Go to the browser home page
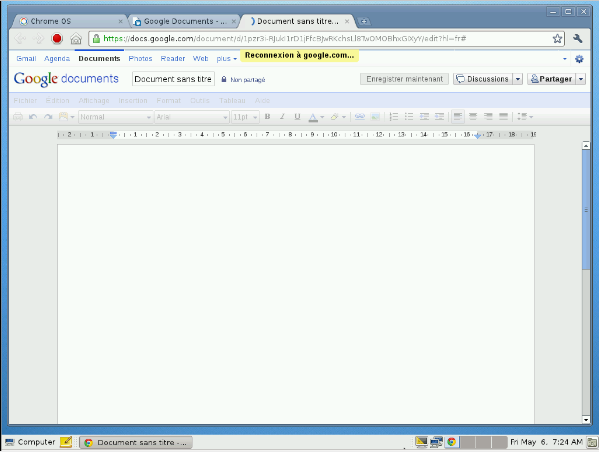599x452 pixels. tap(76, 39)
